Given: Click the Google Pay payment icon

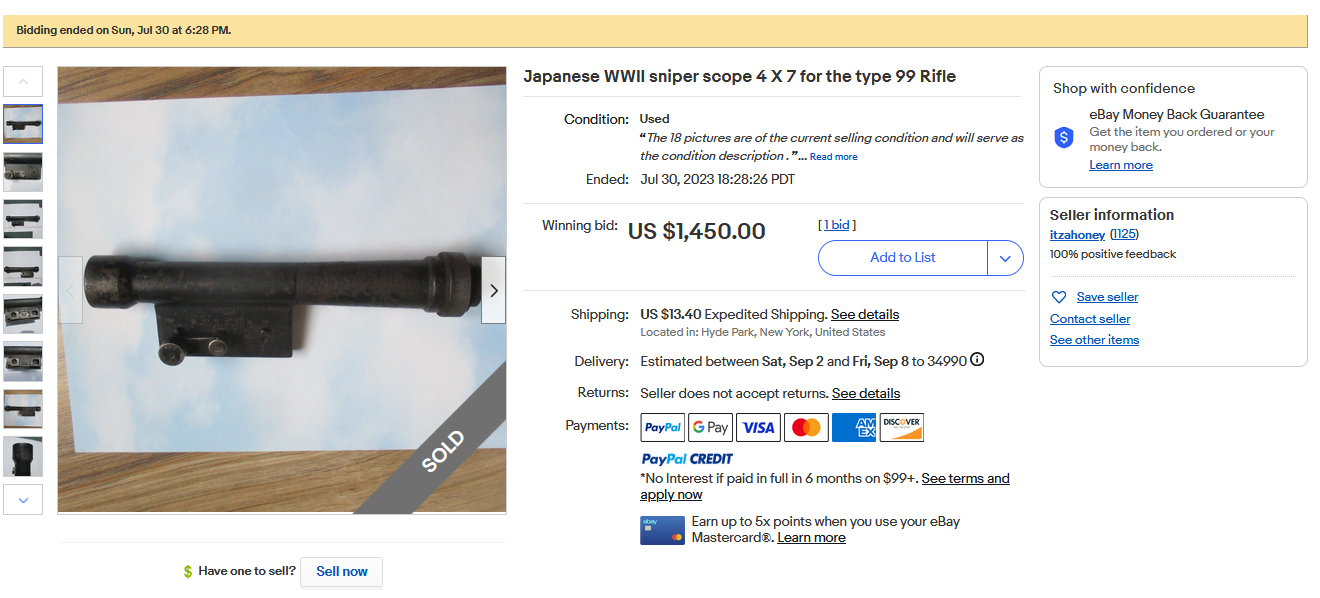Looking at the screenshot, I should point(710,427).
